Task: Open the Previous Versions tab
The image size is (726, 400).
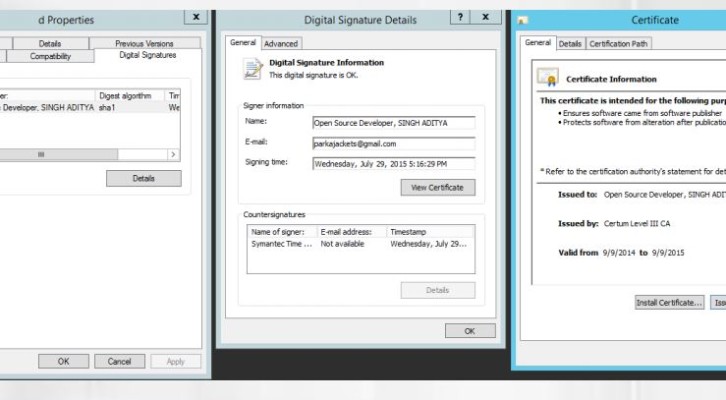Action: [143, 44]
